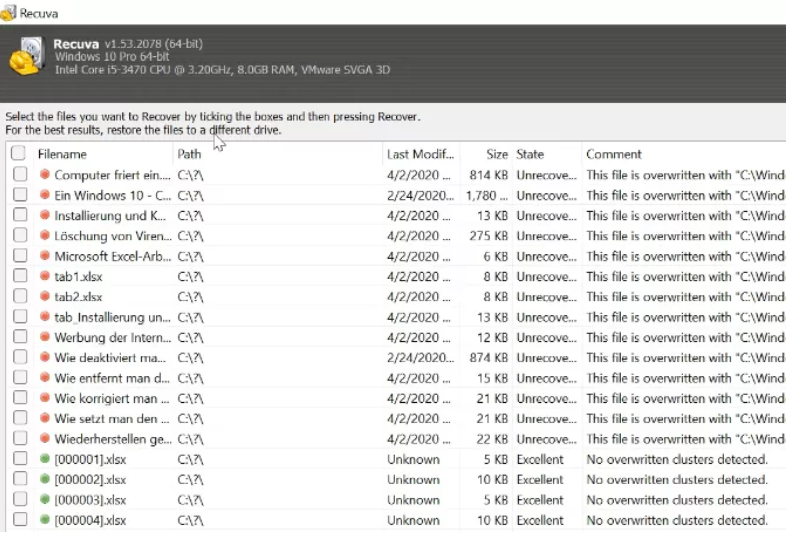Select checkbox for [000003].xlsx
The height and width of the screenshot is (551, 801).
pyautogui.click(x=20, y=499)
